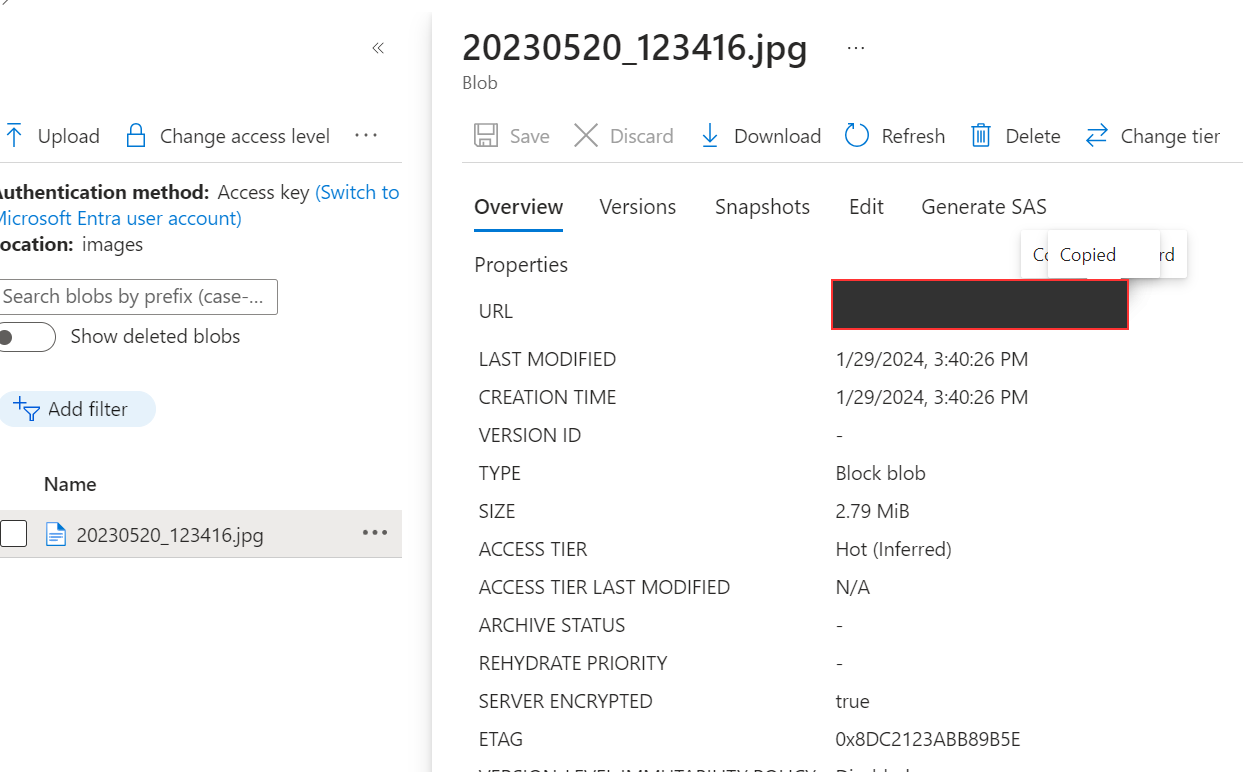Click the REHYDRATE PRIORITY property label
The width and height of the screenshot is (1243, 772).
[573, 663]
